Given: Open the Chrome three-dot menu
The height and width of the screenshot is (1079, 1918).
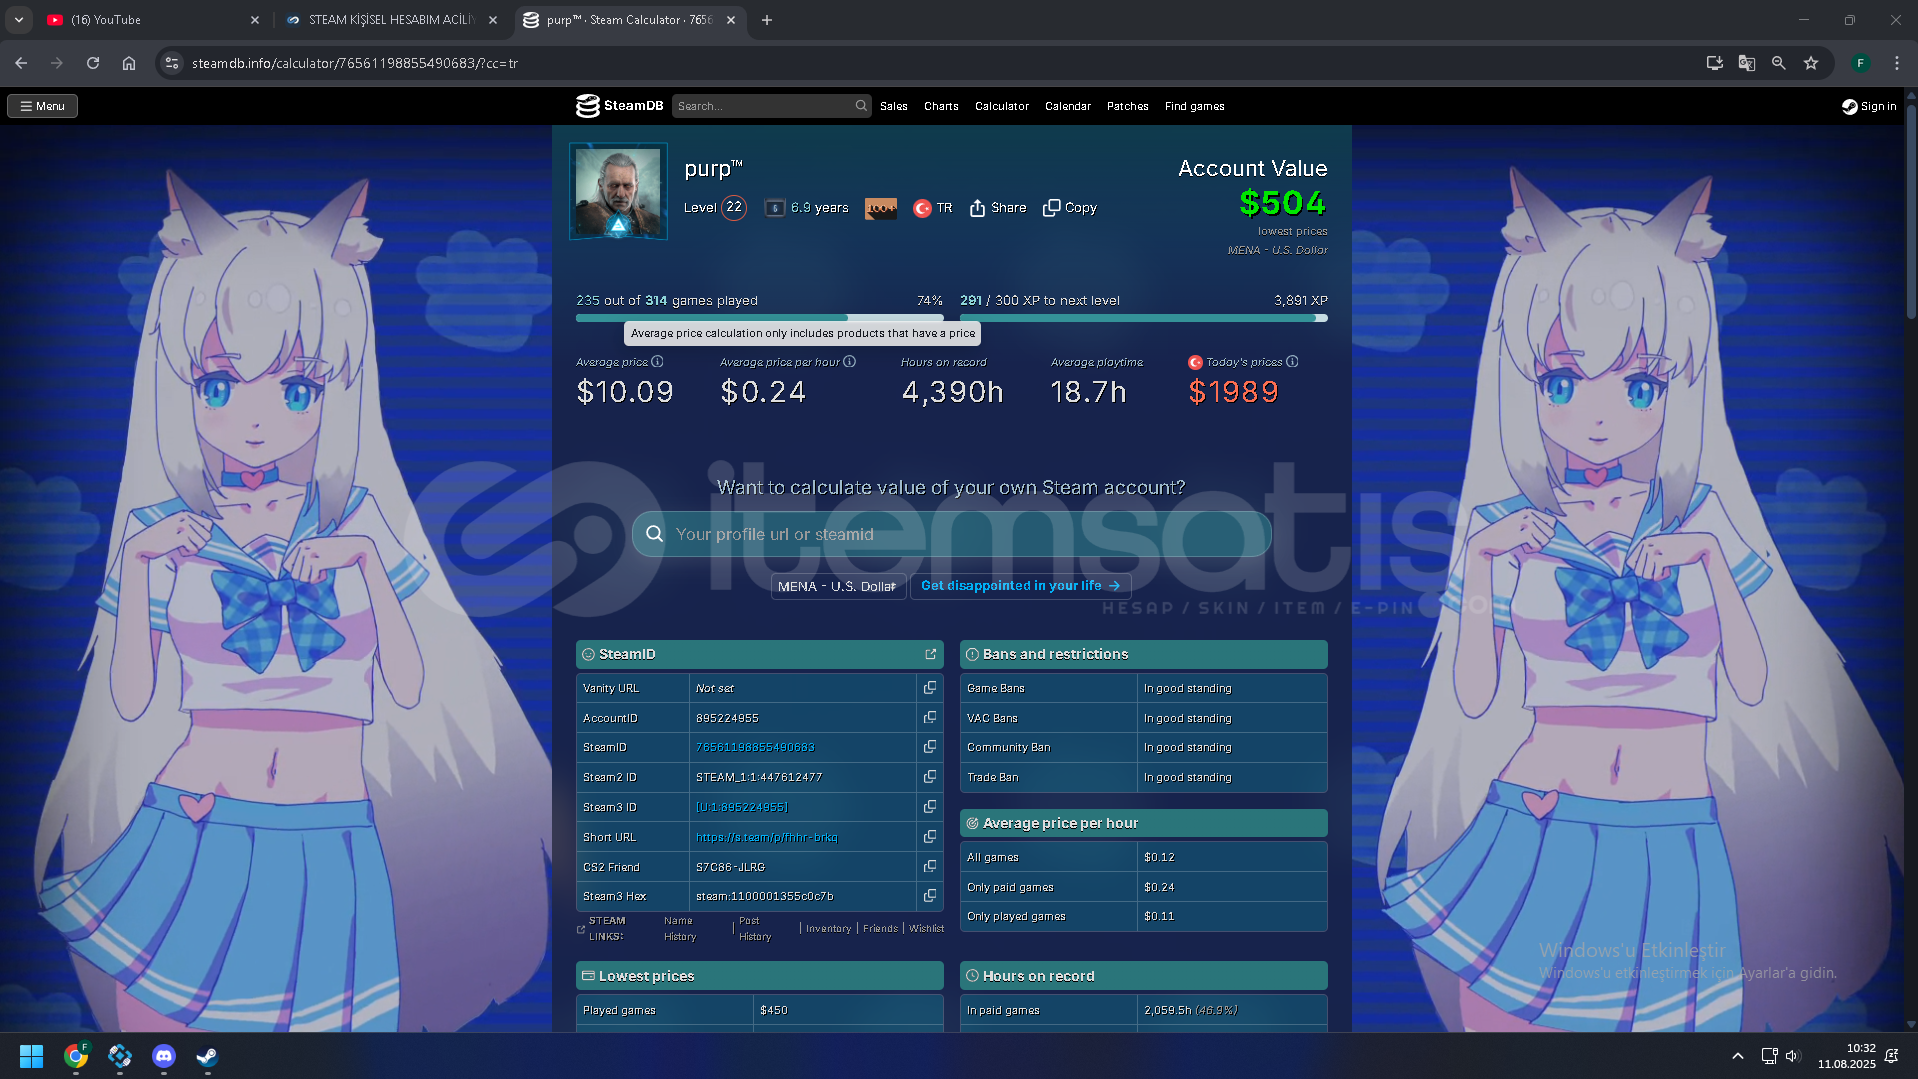Looking at the screenshot, I should [x=1897, y=63].
